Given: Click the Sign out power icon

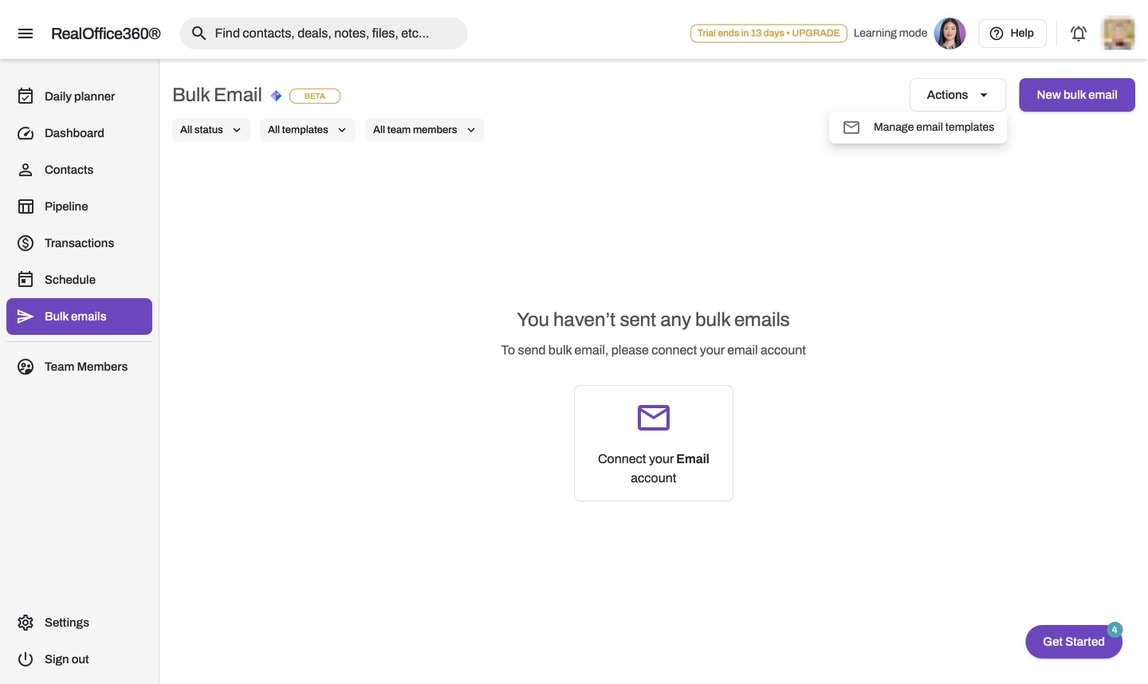Looking at the screenshot, I should pos(25,660).
